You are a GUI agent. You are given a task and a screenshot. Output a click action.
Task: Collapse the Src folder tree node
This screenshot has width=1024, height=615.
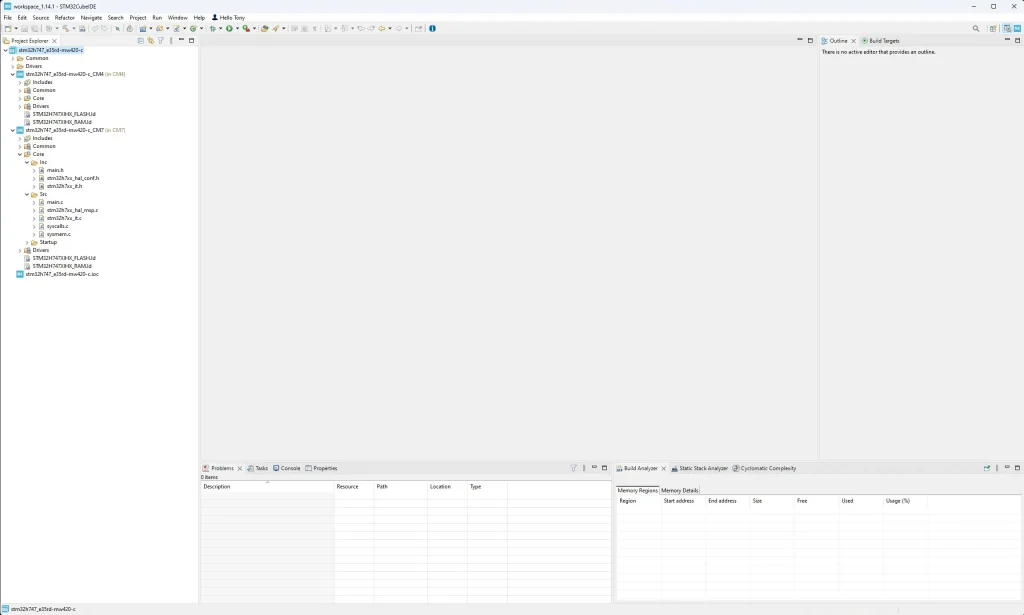pos(27,194)
